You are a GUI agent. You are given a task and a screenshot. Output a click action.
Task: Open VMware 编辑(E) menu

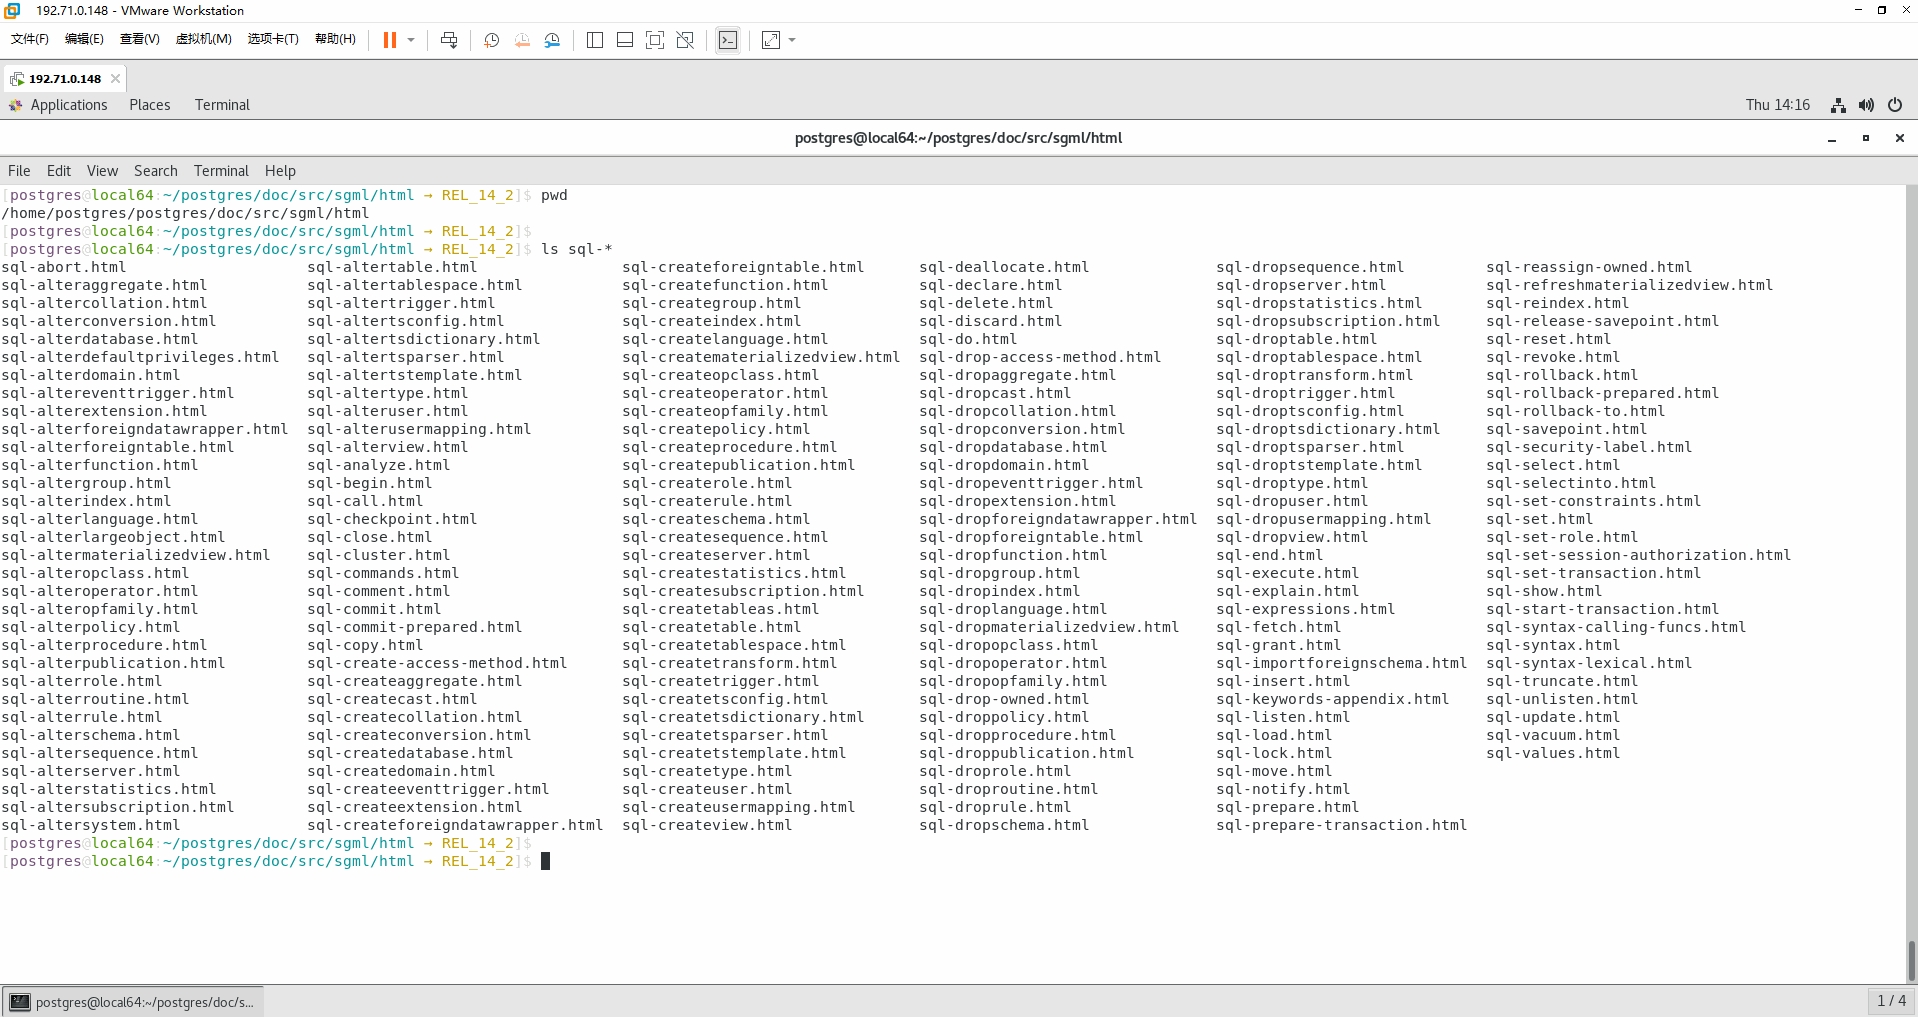tap(84, 39)
